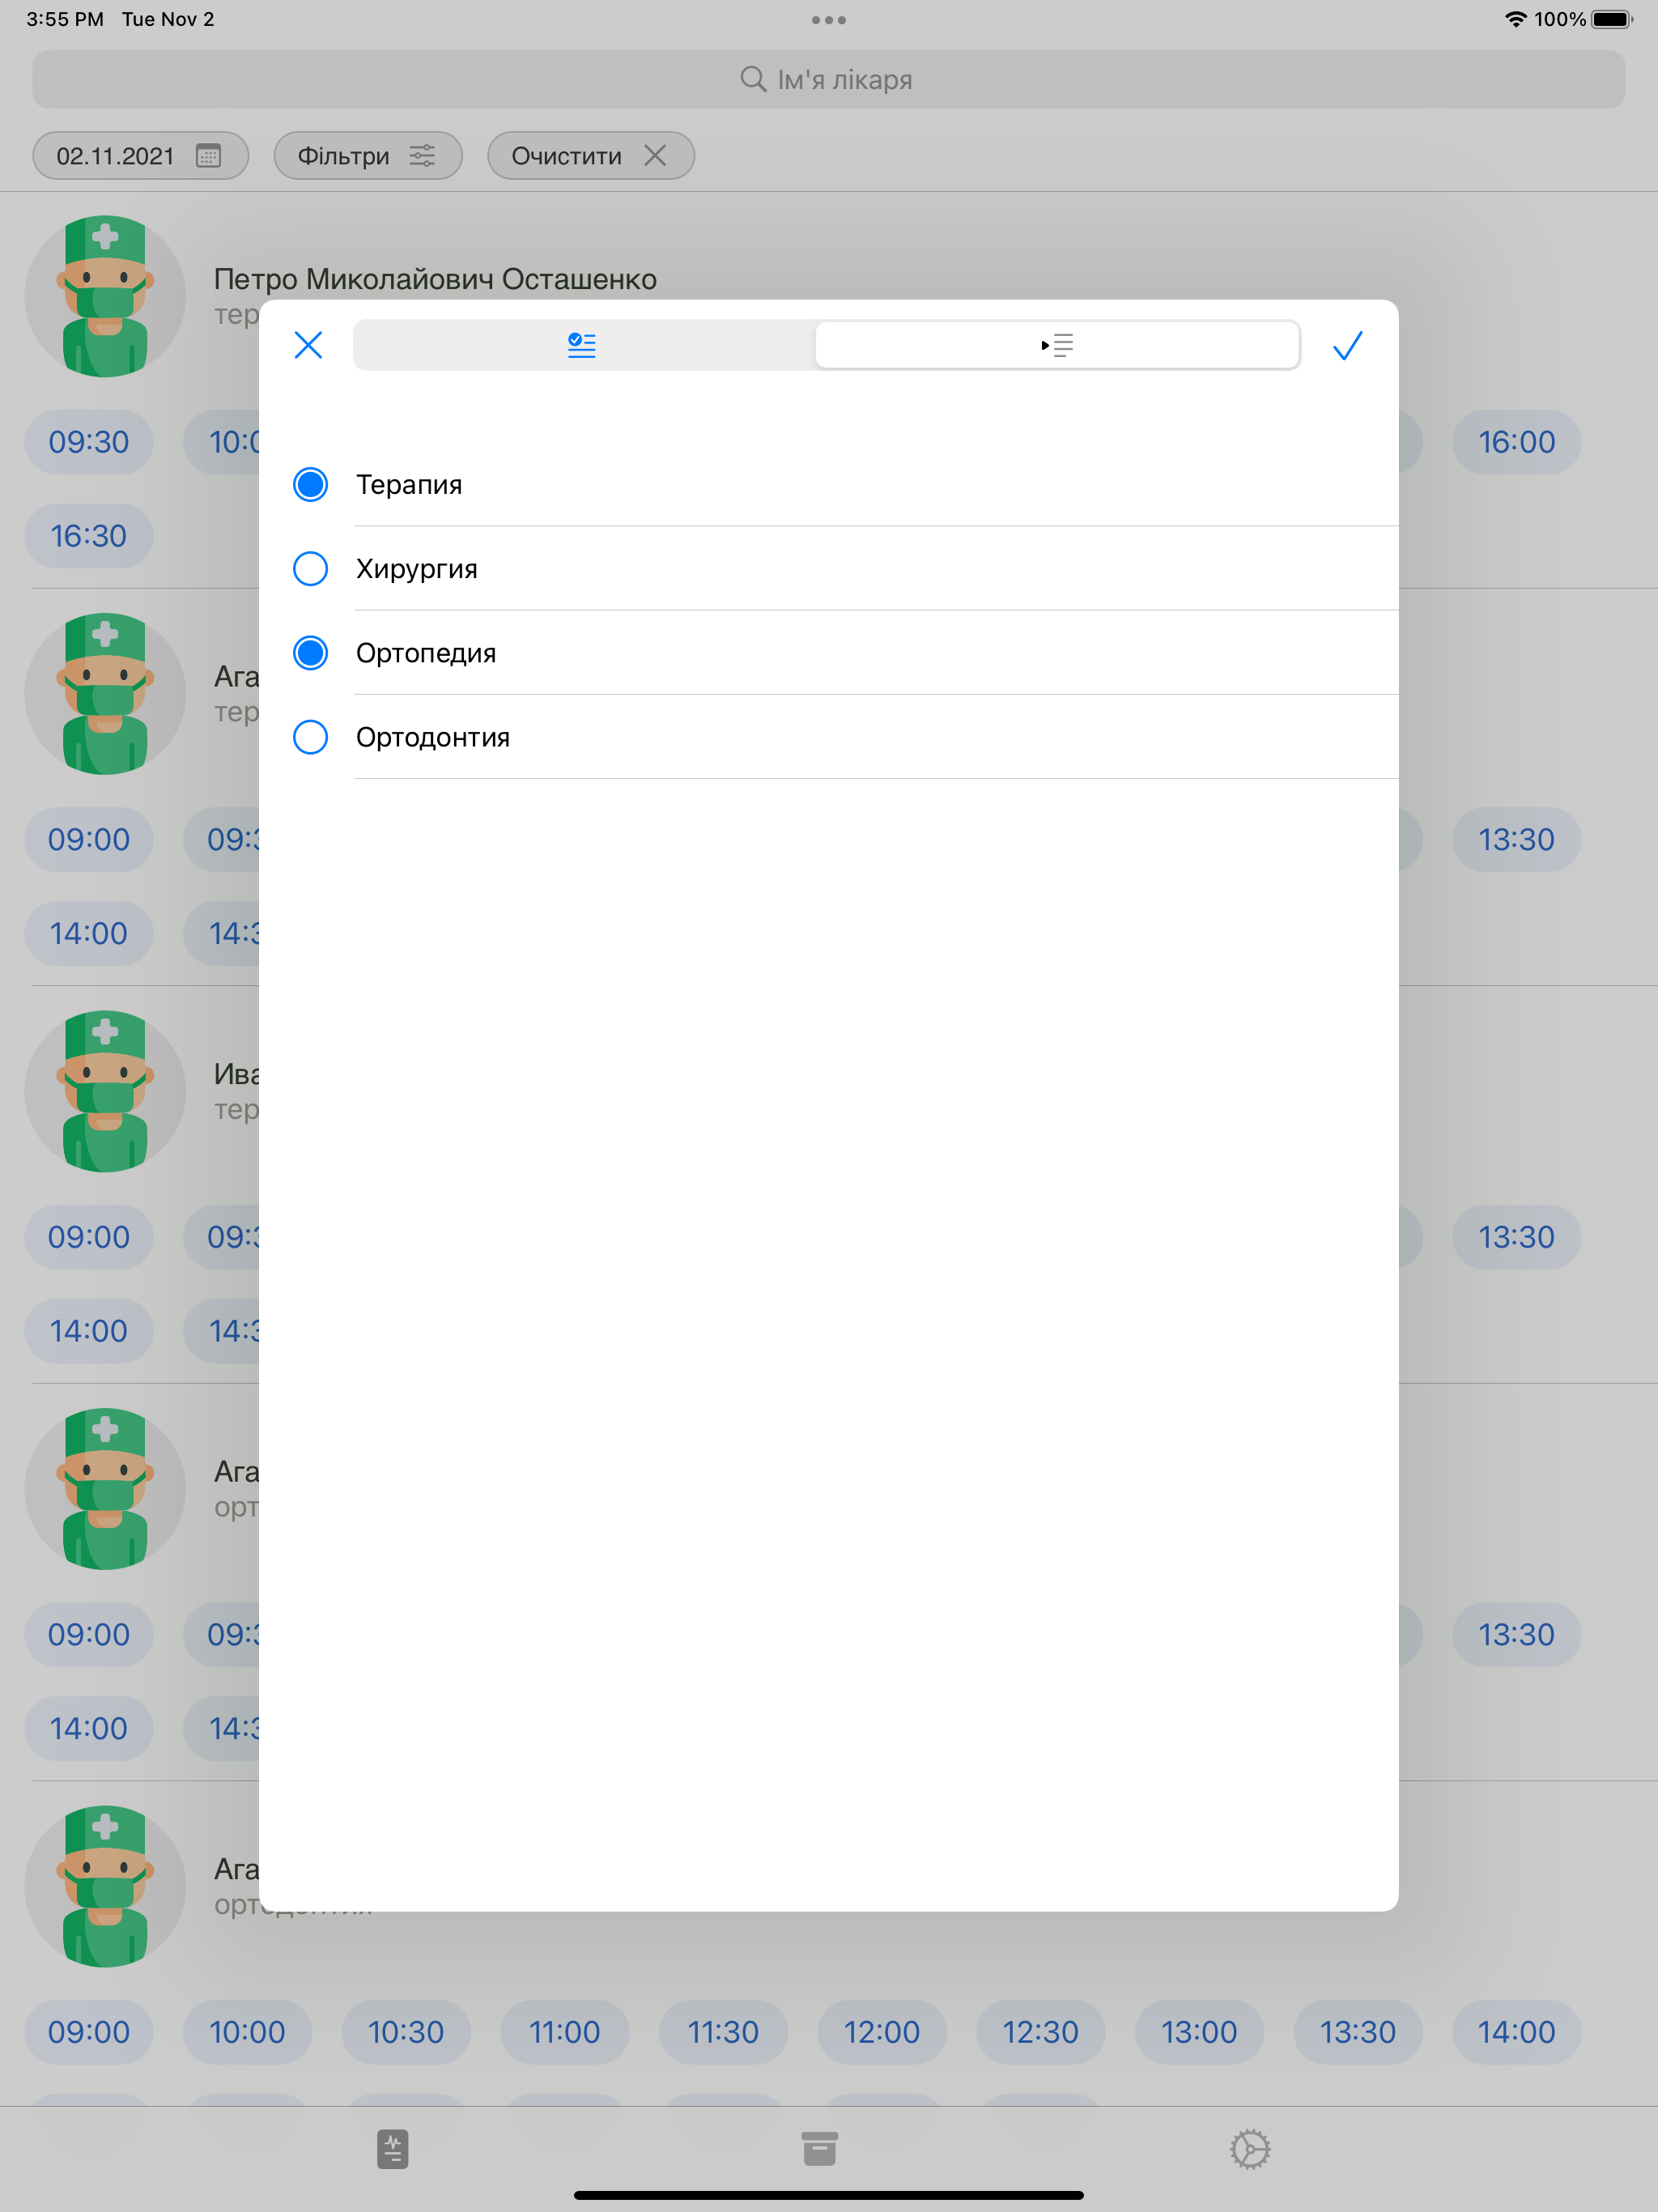This screenshot has width=1658, height=2212.
Task: Clear filters with Очистити button
Action: pos(590,156)
